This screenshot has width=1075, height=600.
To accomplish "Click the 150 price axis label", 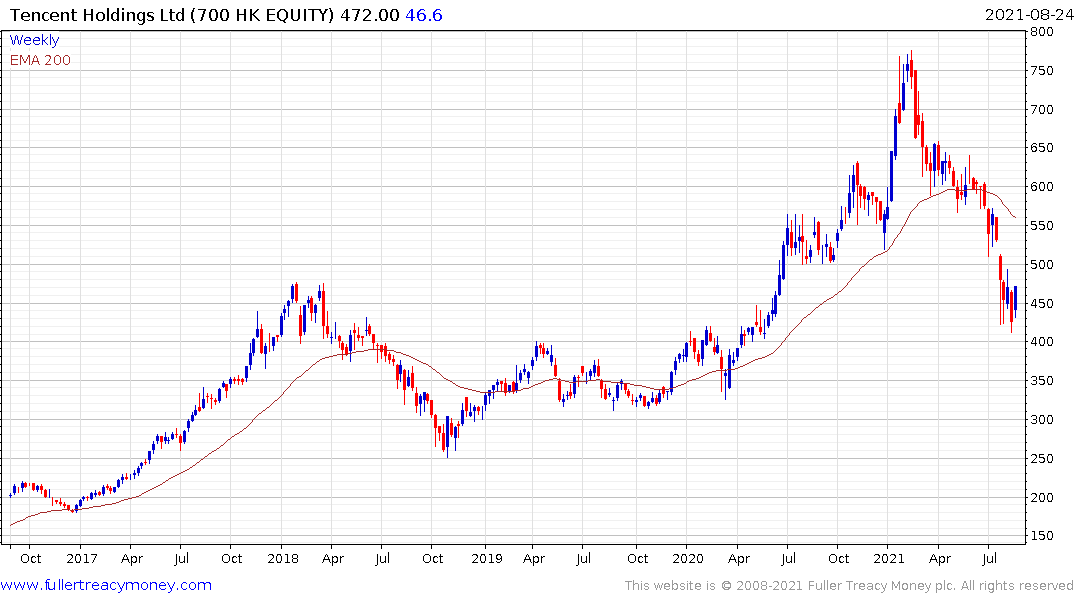I will click(x=1041, y=536).
